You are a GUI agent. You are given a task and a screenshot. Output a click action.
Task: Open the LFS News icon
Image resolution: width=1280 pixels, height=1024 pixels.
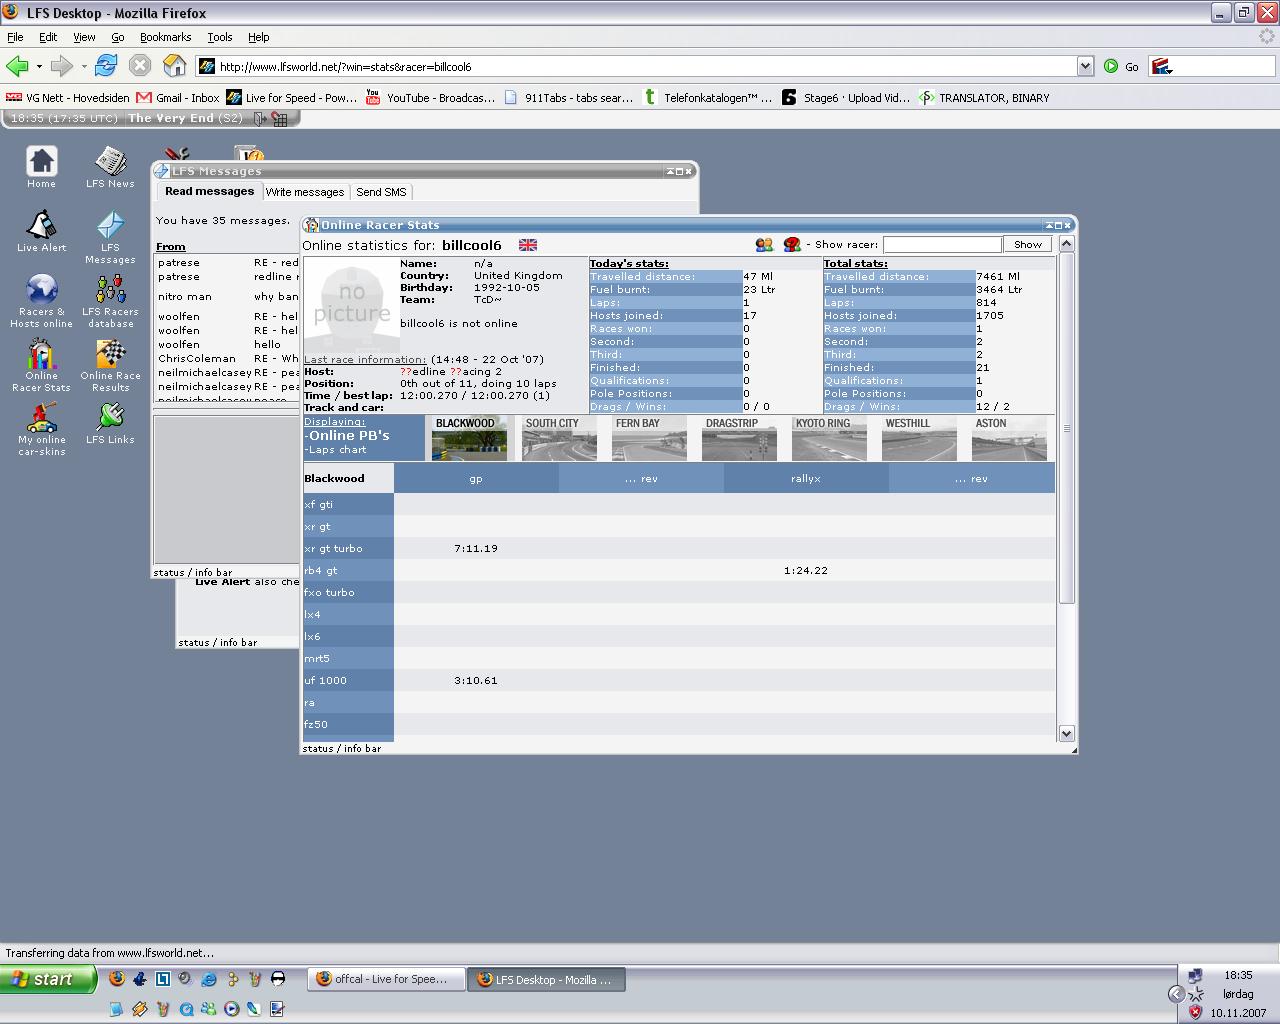tap(110, 167)
